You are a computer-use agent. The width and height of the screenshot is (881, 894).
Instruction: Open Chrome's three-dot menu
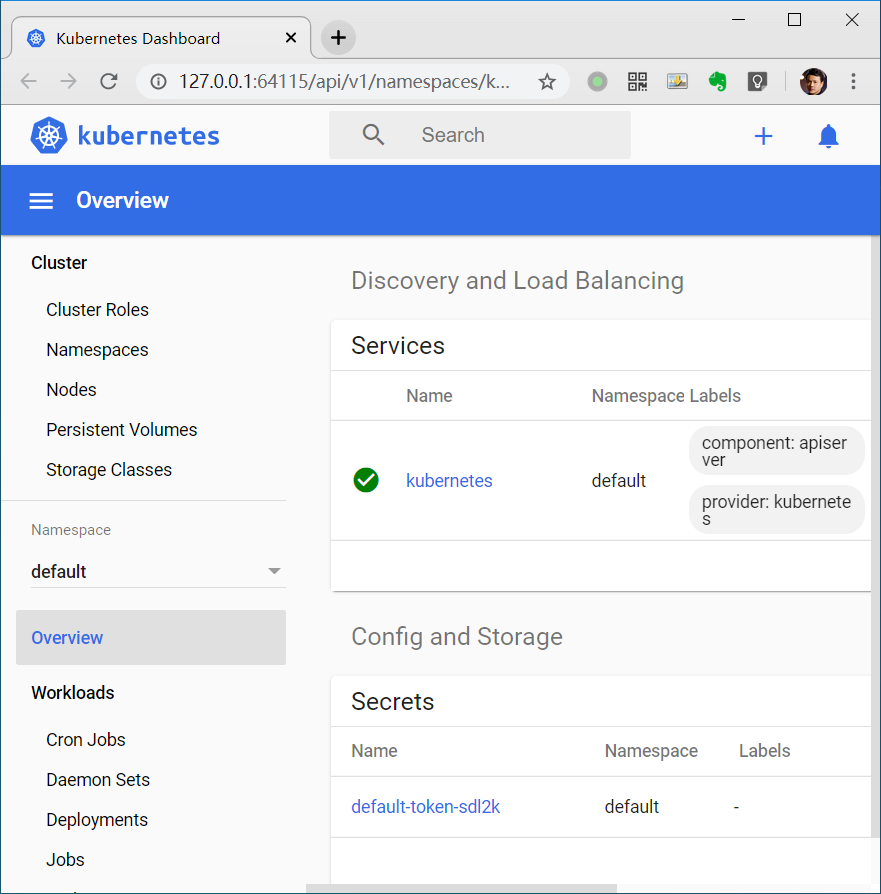click(853, 82)
